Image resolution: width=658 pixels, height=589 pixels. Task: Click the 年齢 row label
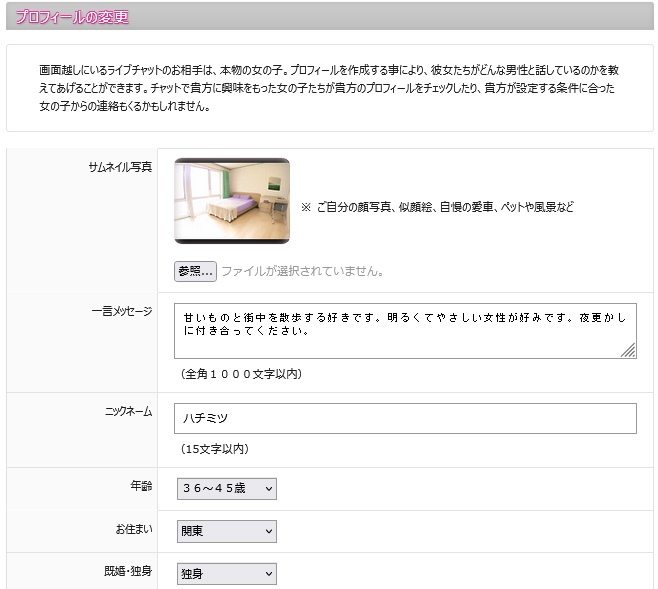tap(139, 486)
